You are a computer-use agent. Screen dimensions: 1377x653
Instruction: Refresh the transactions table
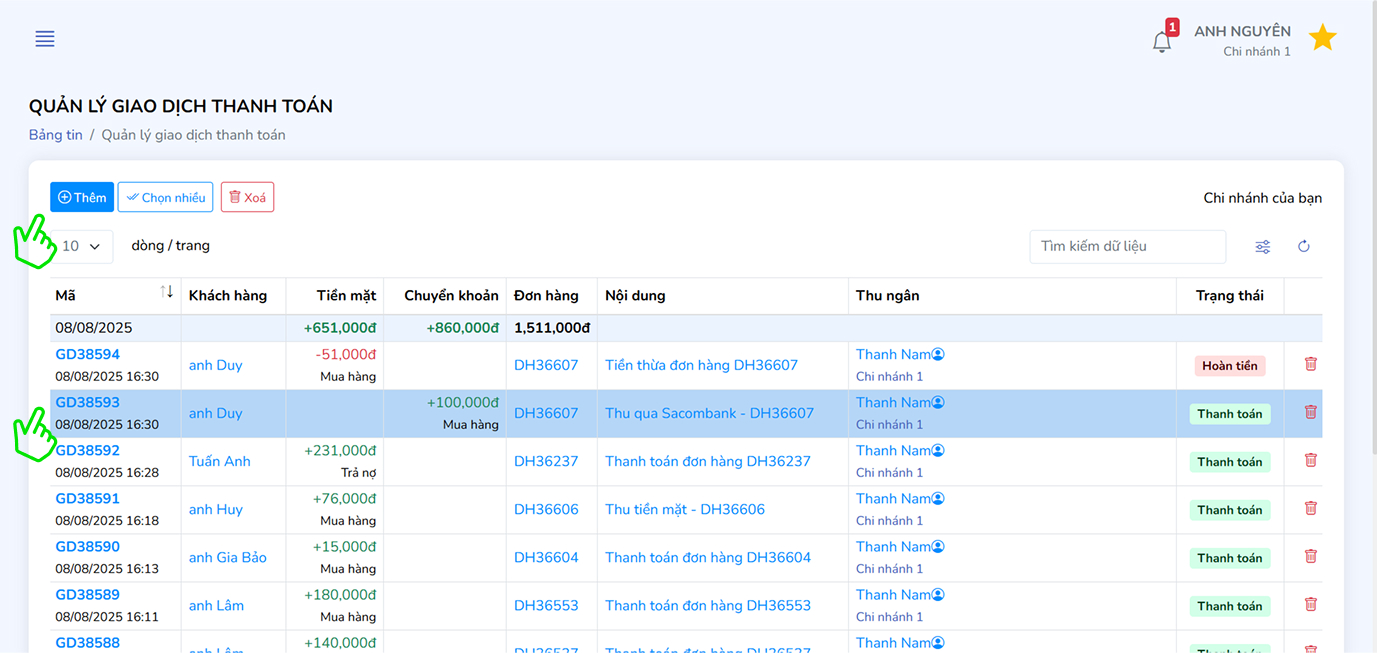point(1303,247)
